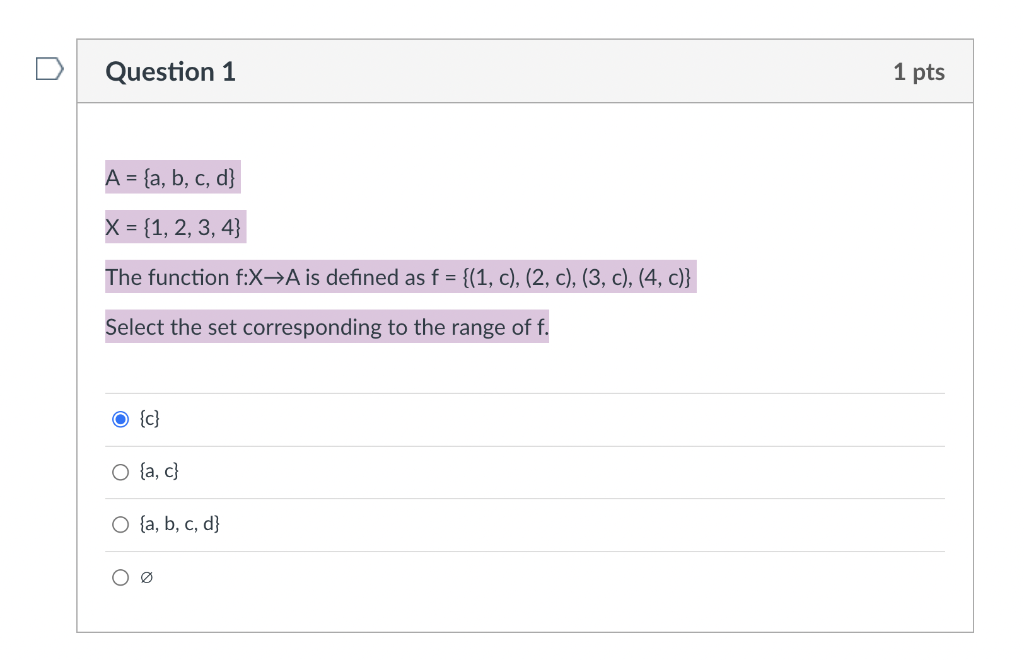Click the ordered pair (1, c)
1024x660 pixels.
coord(494,278)
